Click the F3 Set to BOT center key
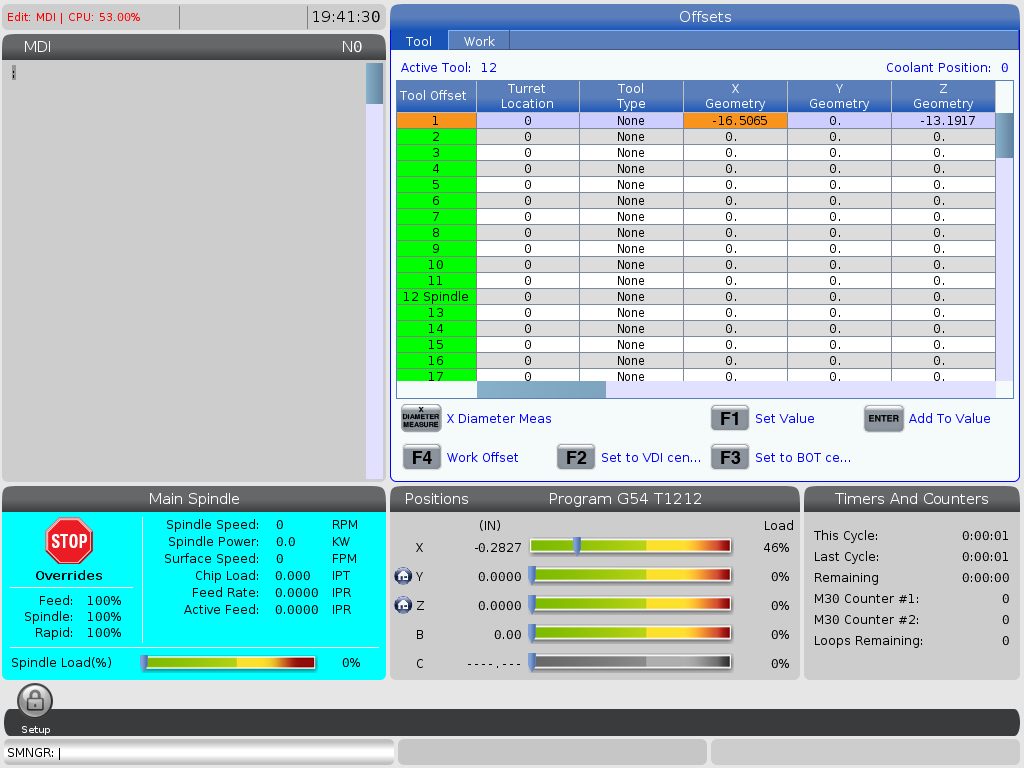 (729, 457)
